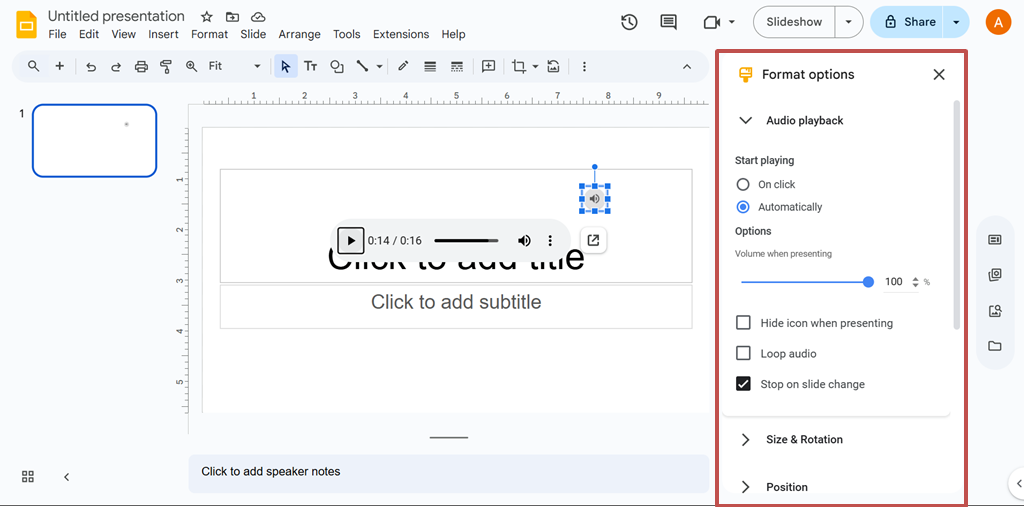Viewport: 1024px width, 507px height.
Task: Add a comment from toolbar
Action: tap(488, 66)
